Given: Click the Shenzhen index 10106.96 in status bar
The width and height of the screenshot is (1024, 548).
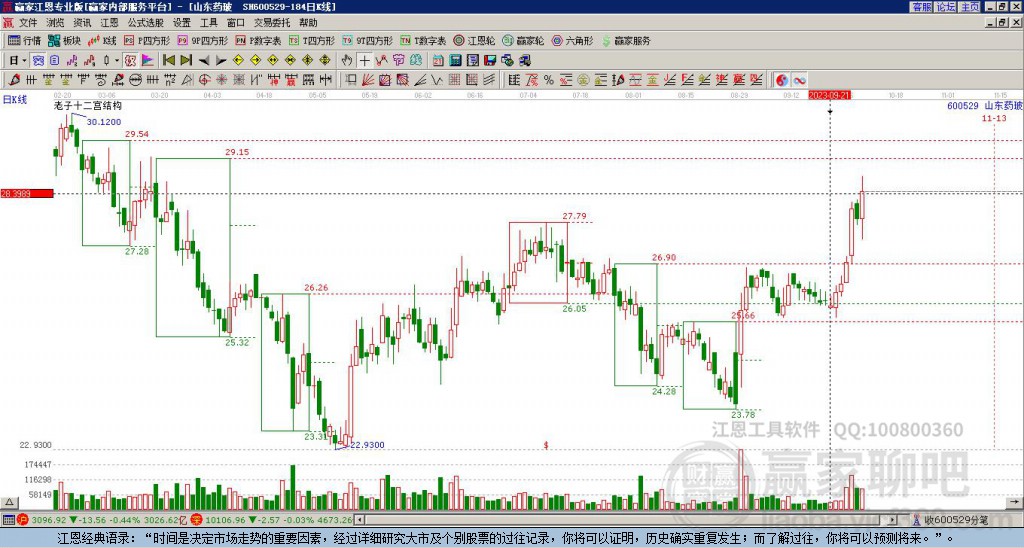Looking at the screenshot, I should pos(227,521).
